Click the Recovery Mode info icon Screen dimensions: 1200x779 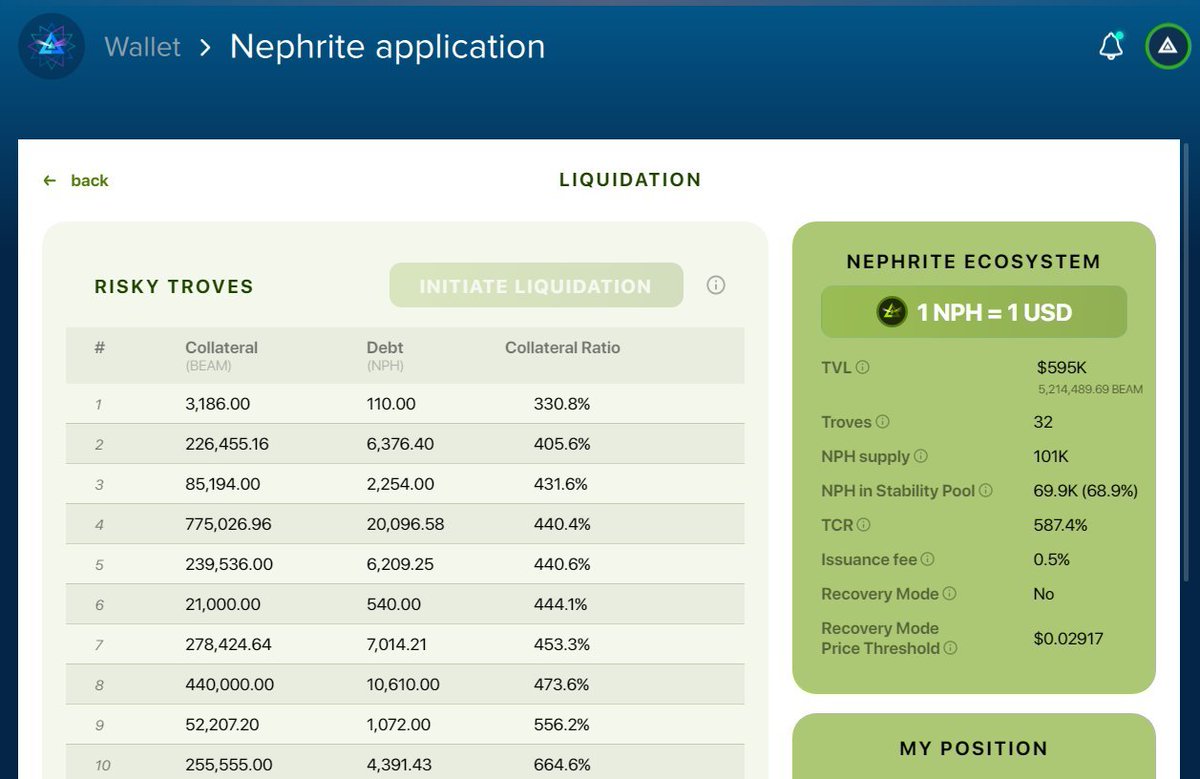(x=949, y=594)
